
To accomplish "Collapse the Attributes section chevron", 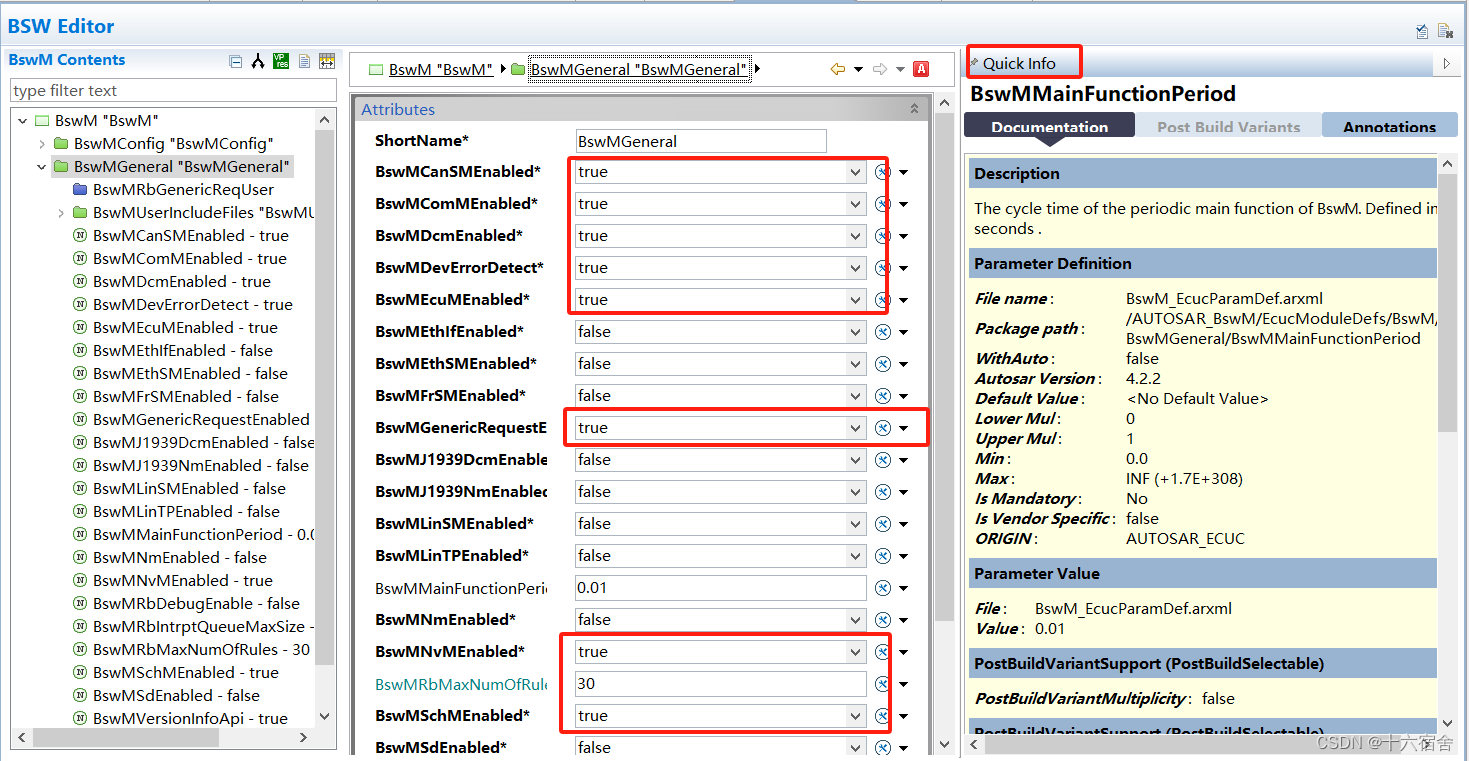I will click(914, 109).
